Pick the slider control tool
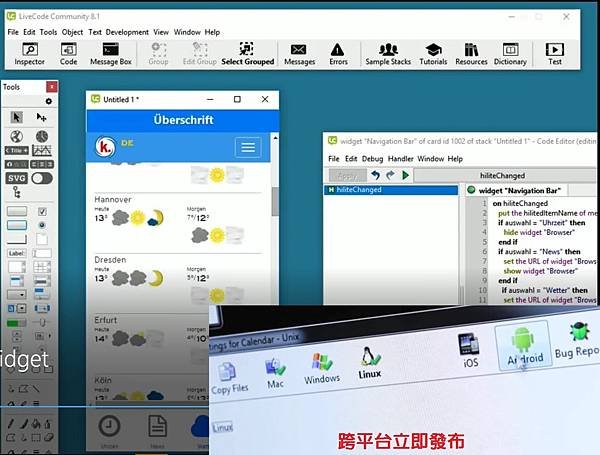Viewport: 600px width, 455px height. click(x=42, y=323)
